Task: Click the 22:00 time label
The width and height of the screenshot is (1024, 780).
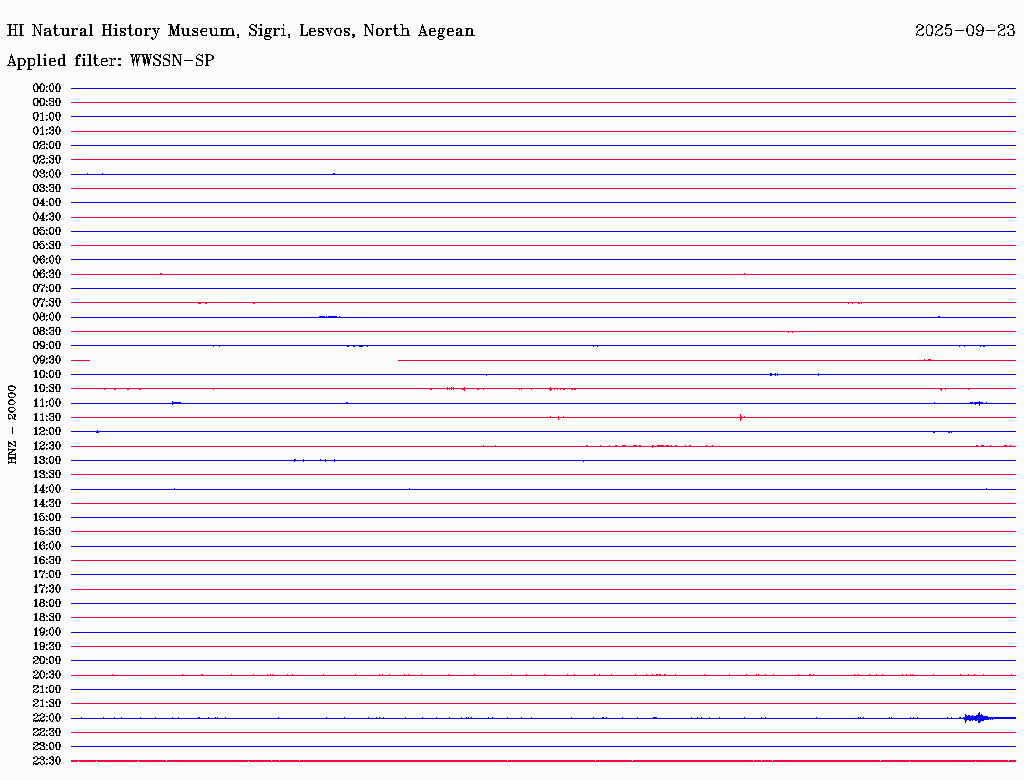Action: 47,718
